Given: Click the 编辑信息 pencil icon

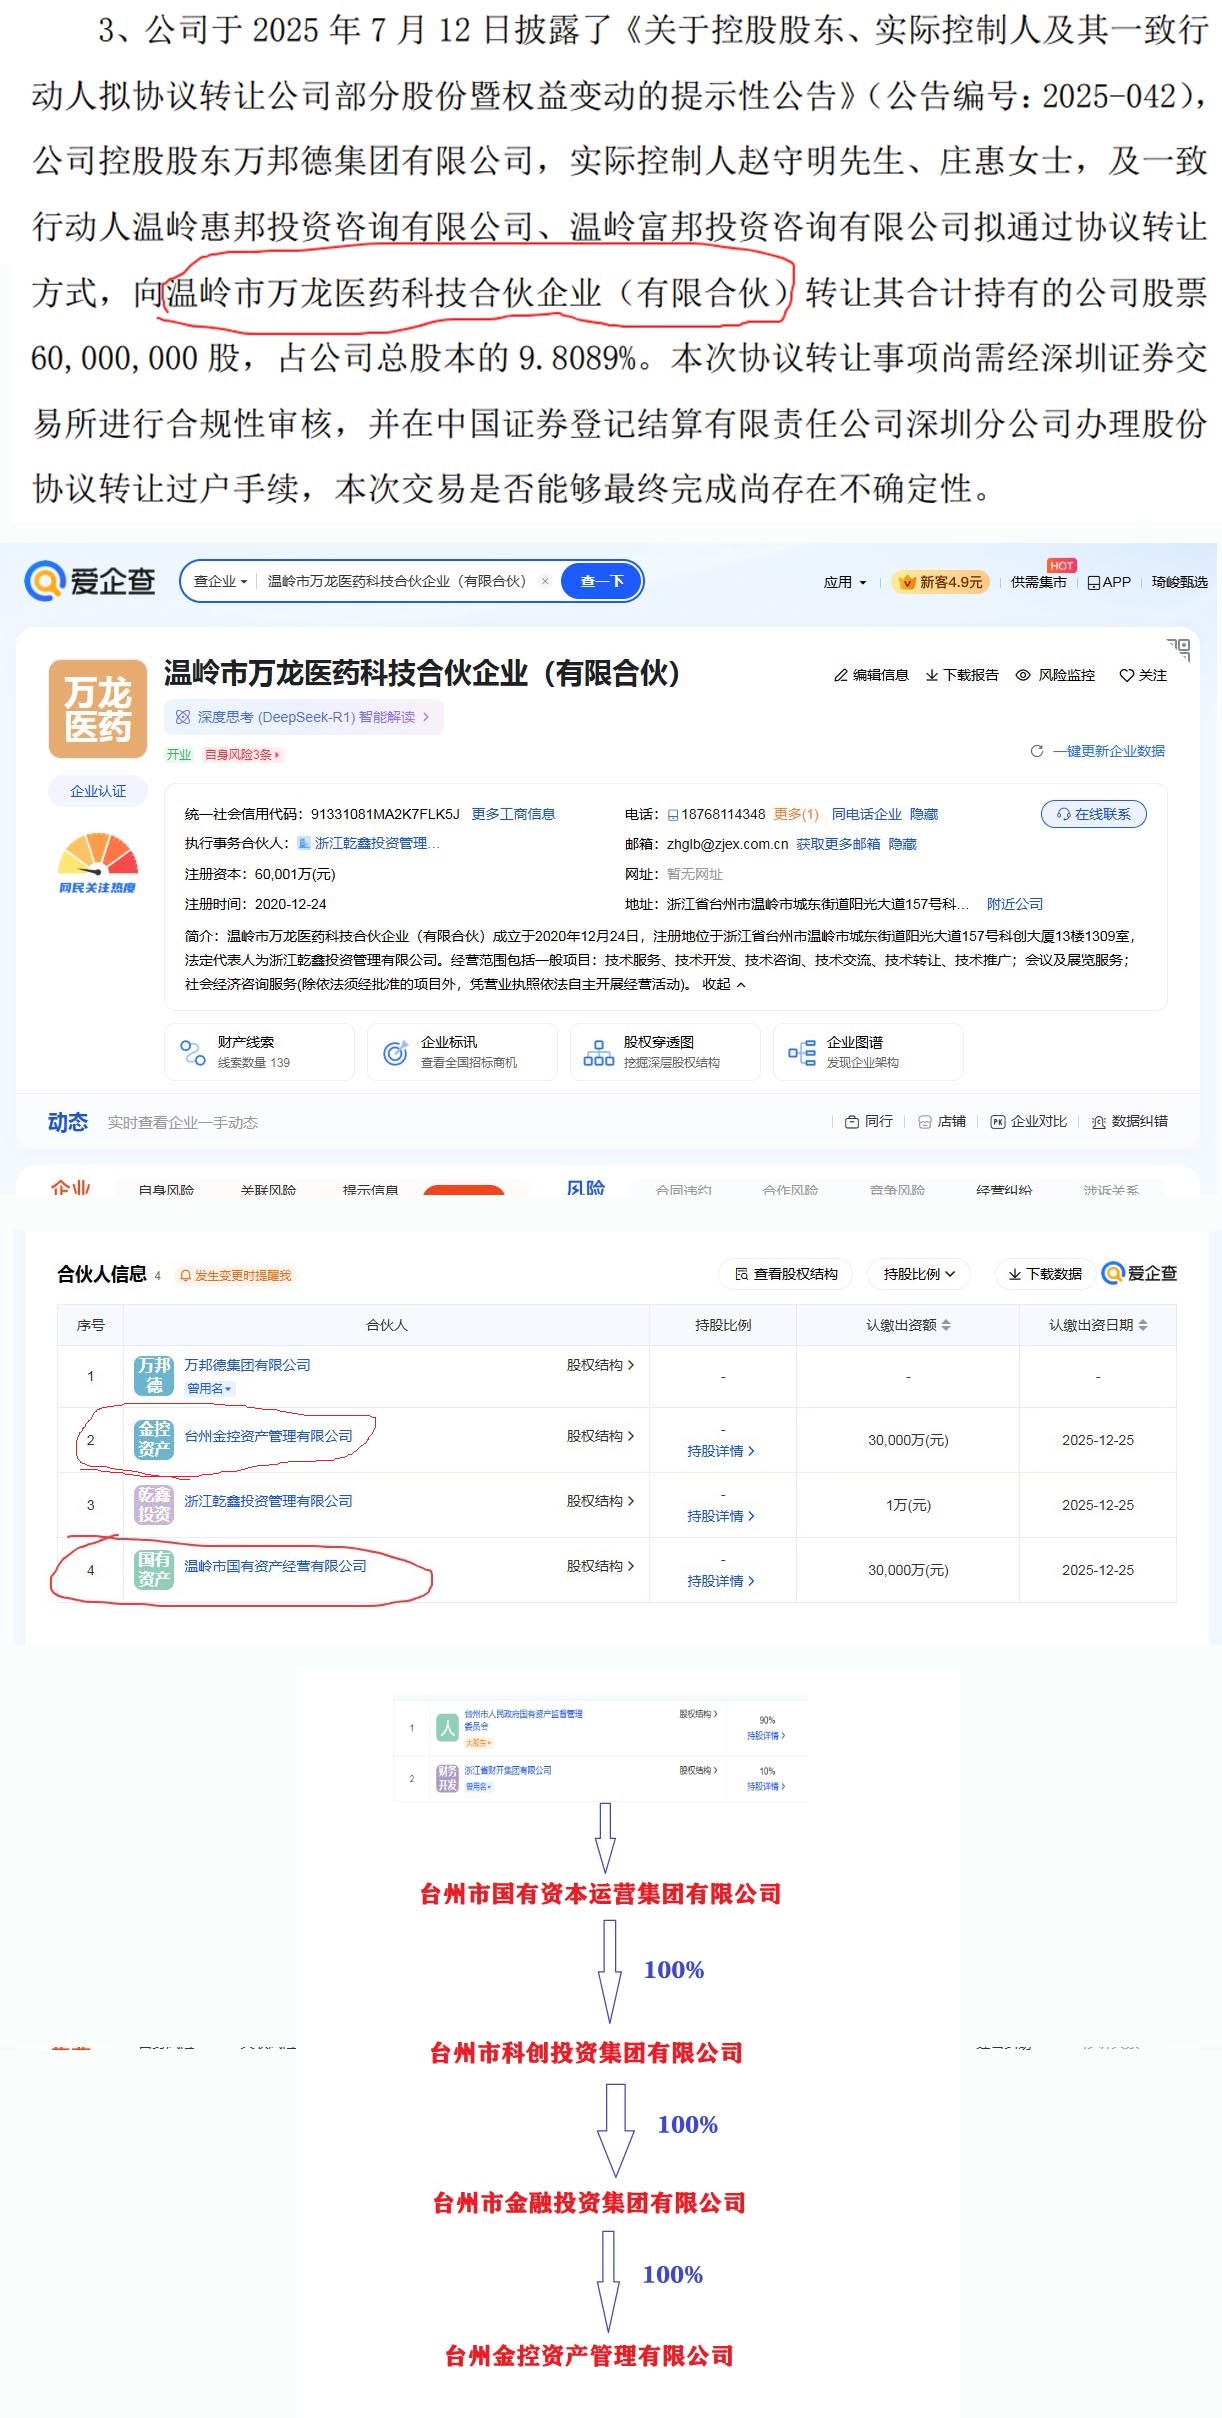Looking at the screenshot, I should point(841,675).
